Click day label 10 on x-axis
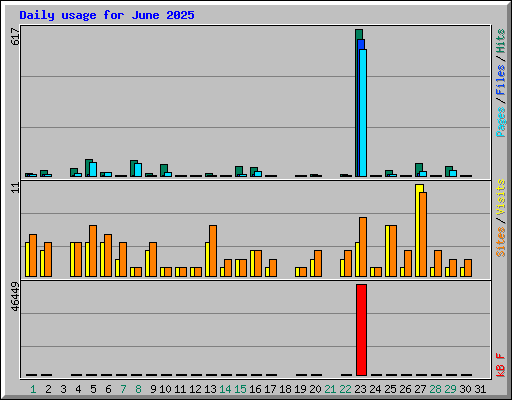The width and height of the screenshot is (512, 400). 165,389
